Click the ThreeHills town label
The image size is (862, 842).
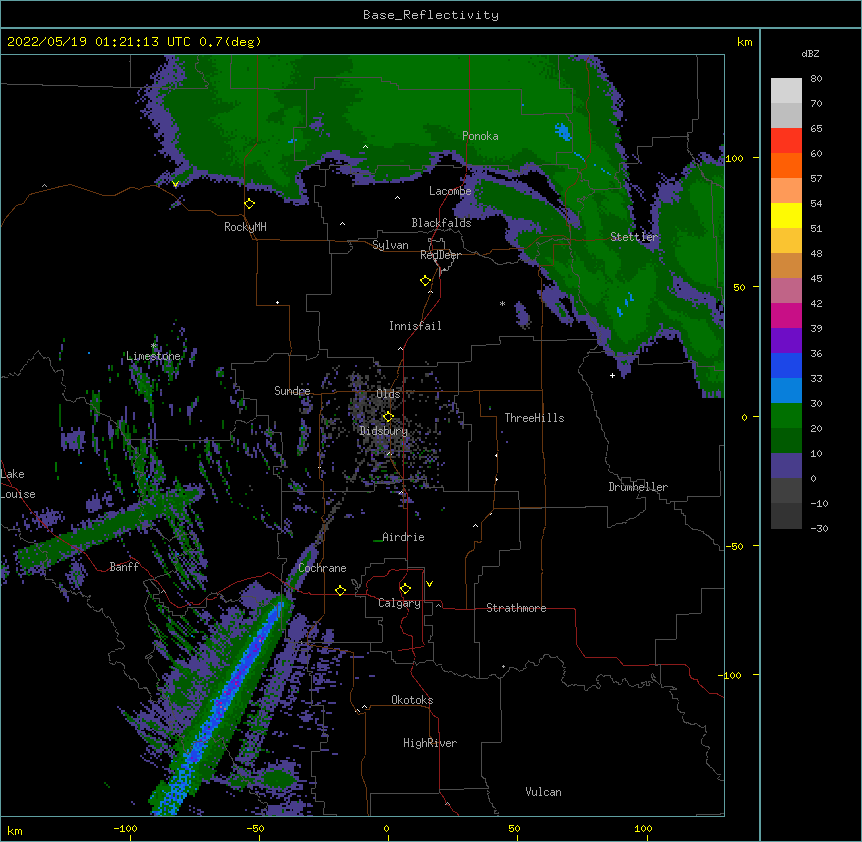coord(534,418)
